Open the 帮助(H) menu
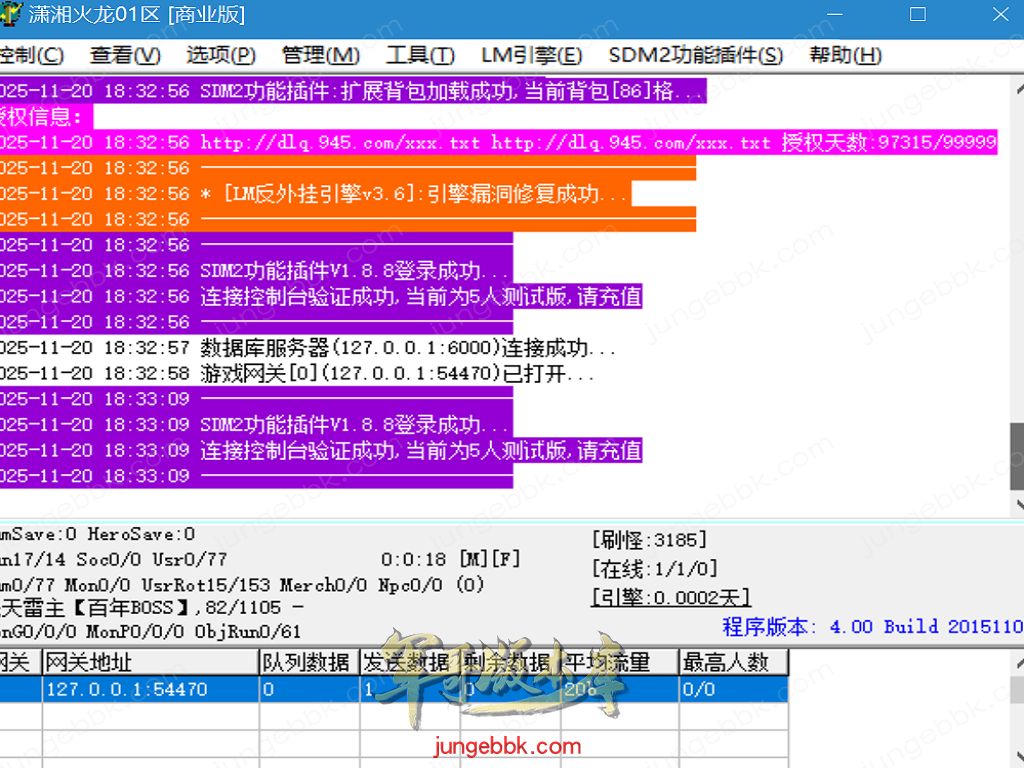This screenshot has width=1024, height=768. (845, 56)
